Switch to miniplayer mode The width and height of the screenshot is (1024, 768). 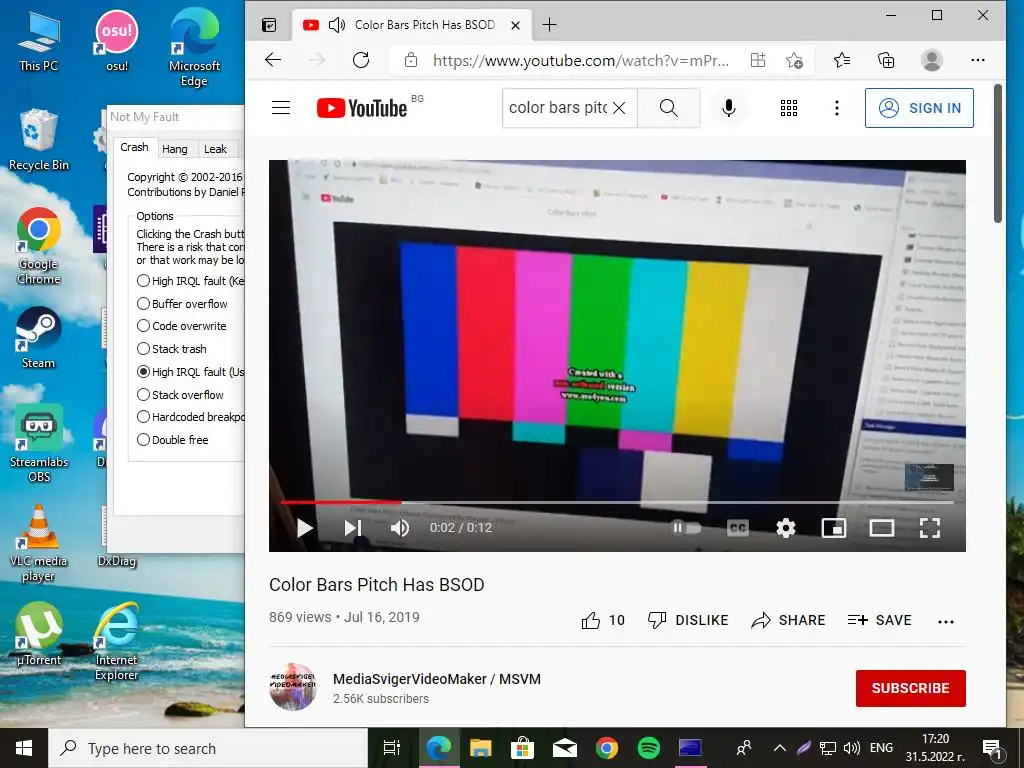click(833, 528)
